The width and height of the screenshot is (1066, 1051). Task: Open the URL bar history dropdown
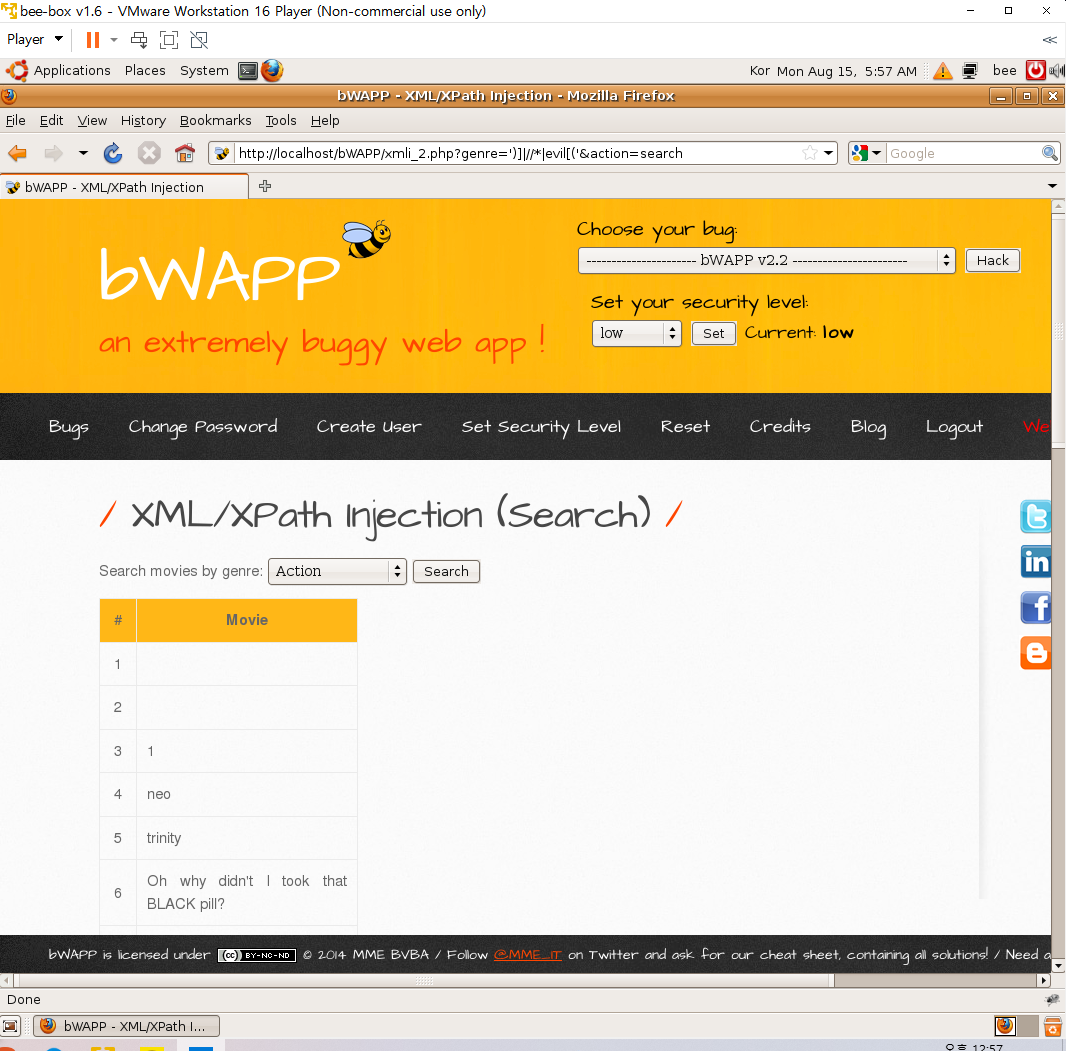point(828,153)
